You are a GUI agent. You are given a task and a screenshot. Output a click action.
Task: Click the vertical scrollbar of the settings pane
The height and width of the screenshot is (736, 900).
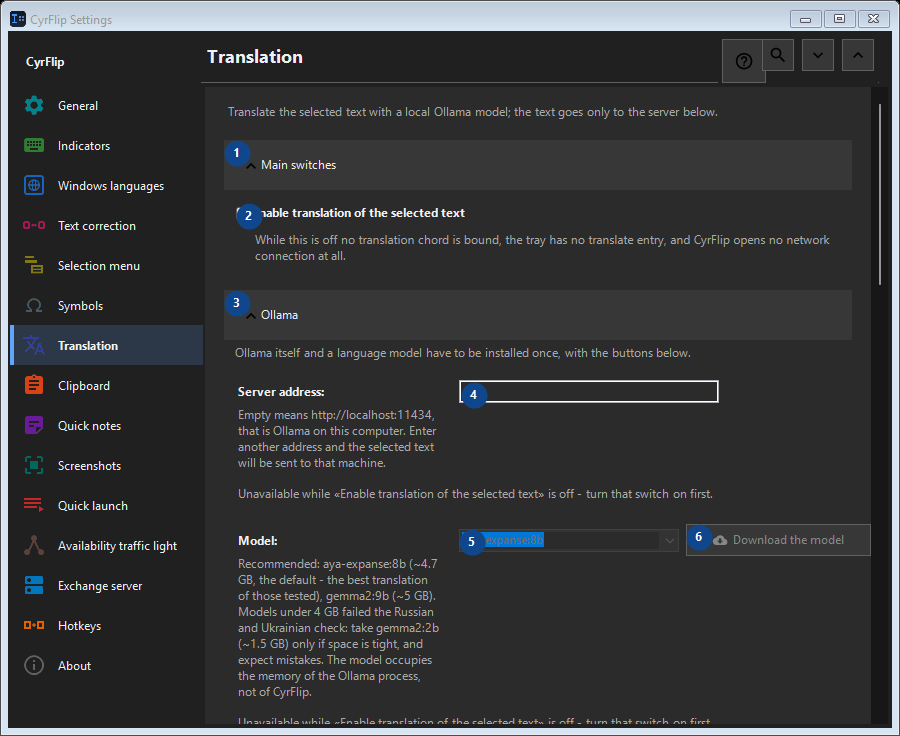click(880, 194)
